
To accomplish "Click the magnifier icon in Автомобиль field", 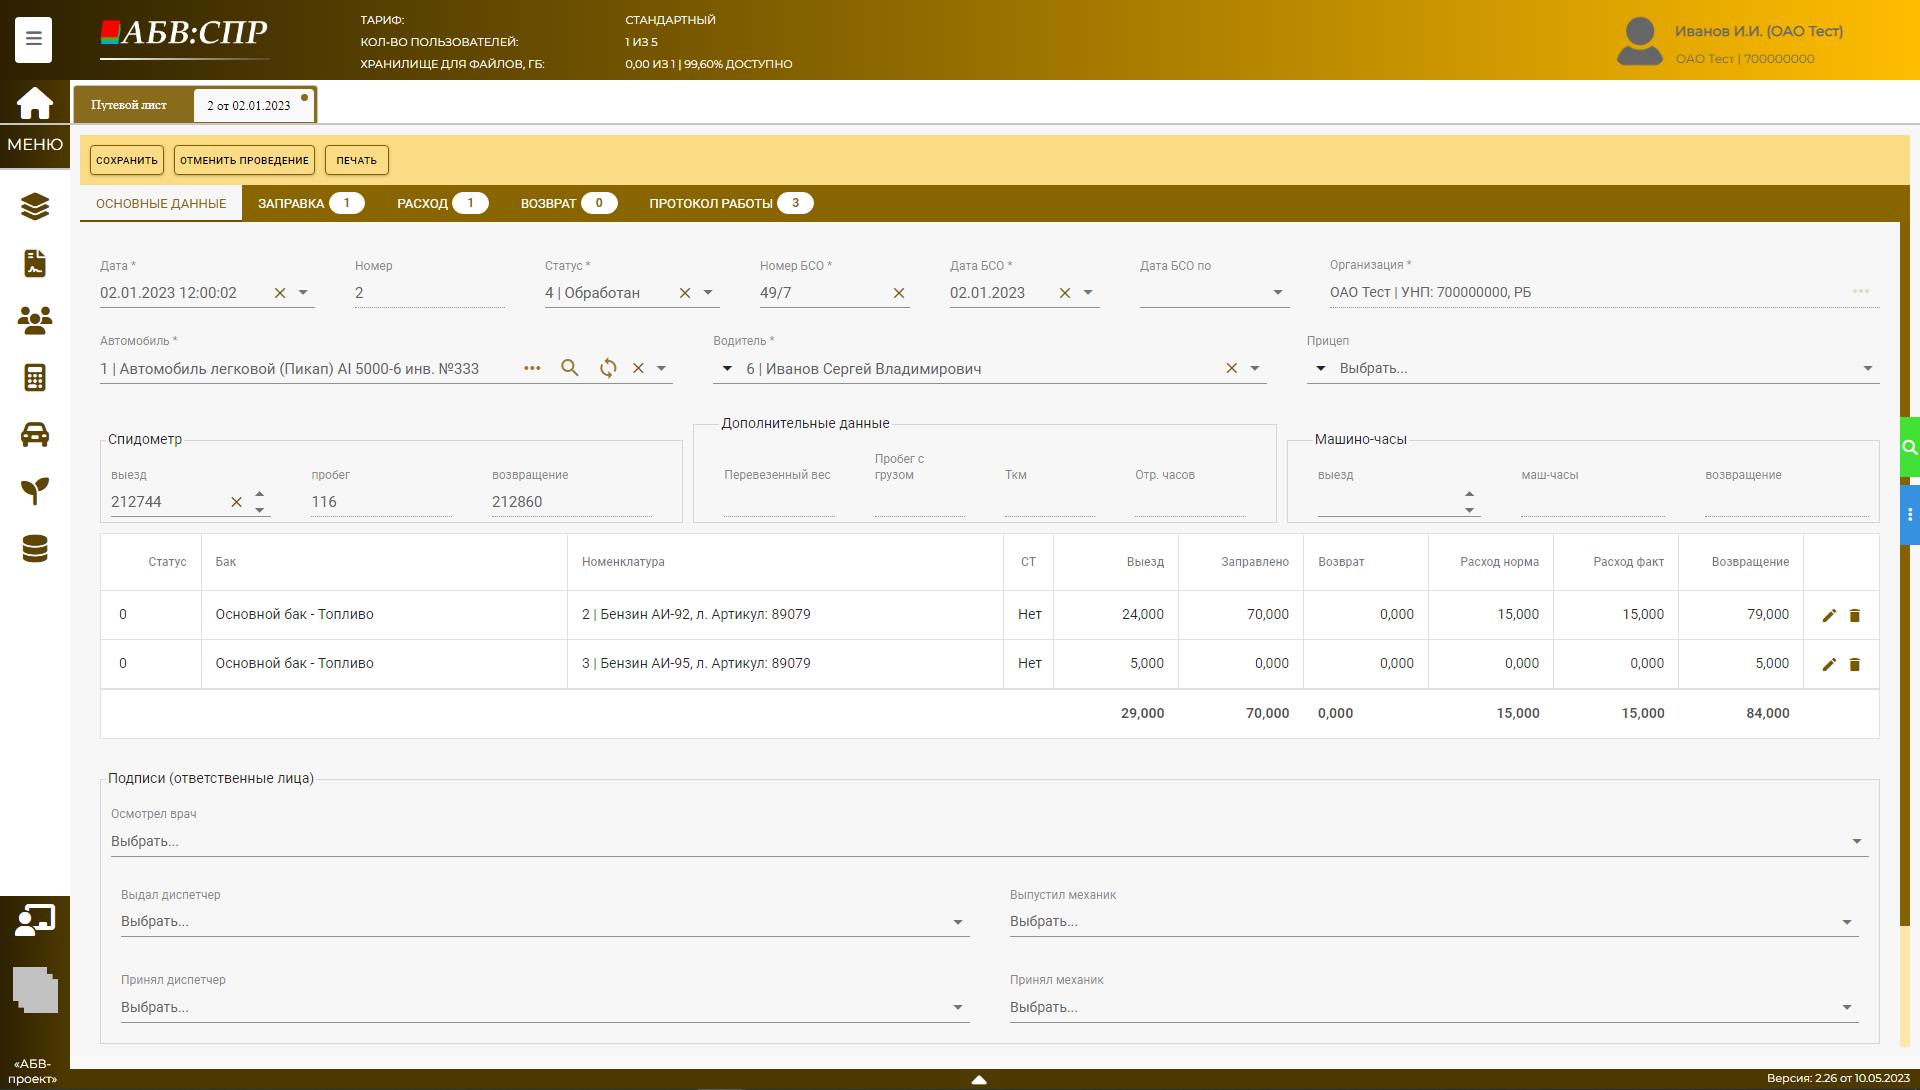I will (x=570, y=368).
